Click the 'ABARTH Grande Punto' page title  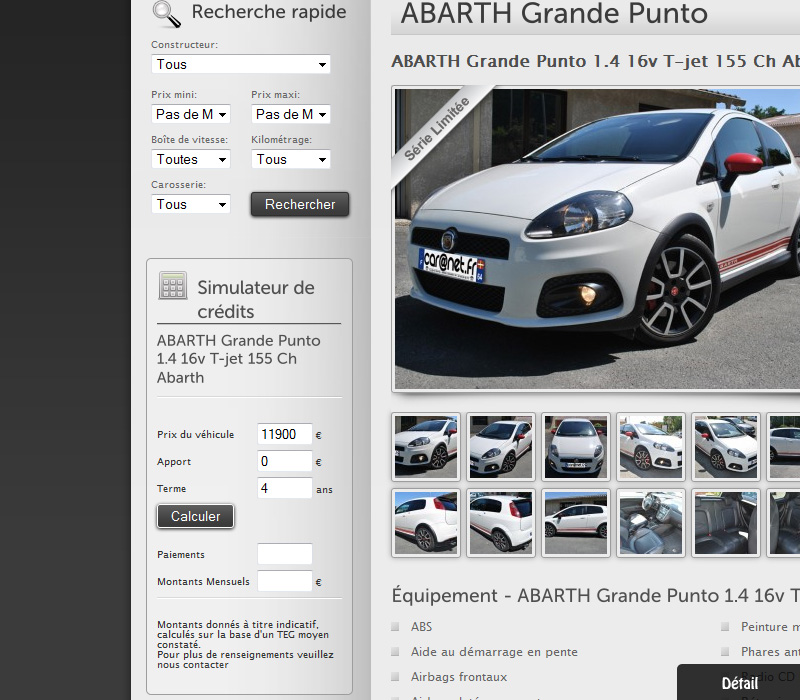coord(554,13)
